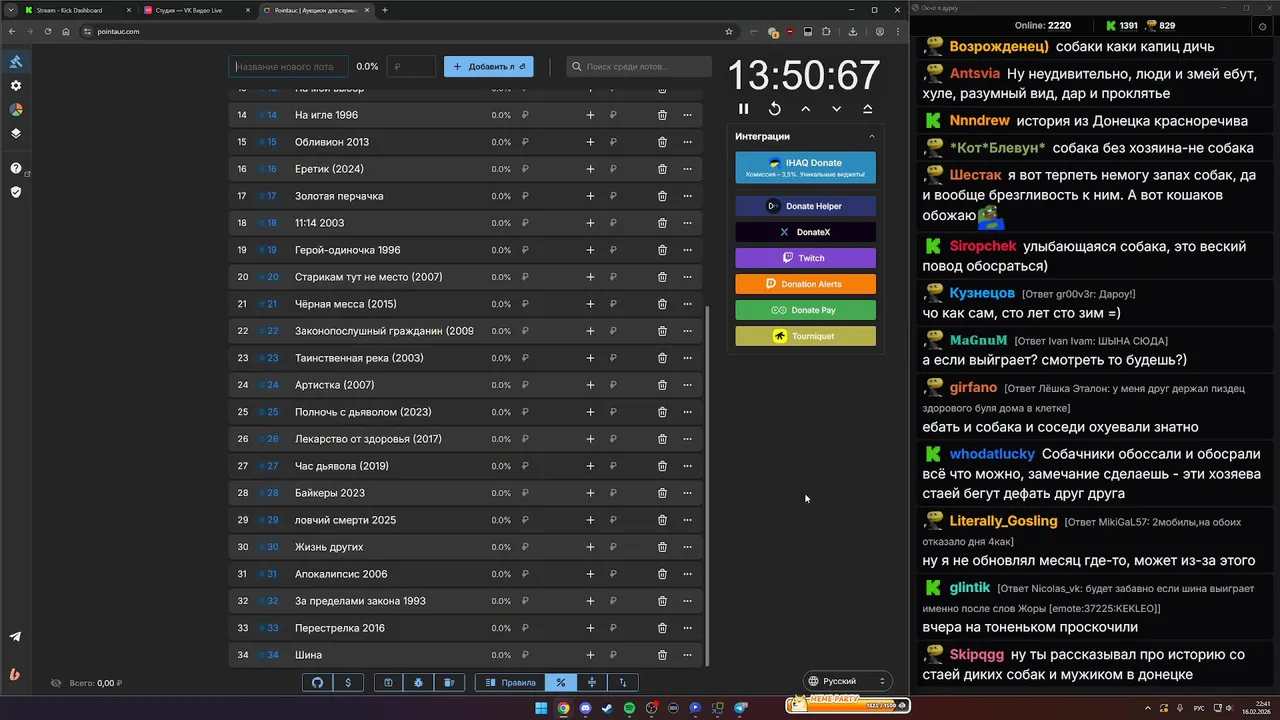
Task: Click the Добавить лот button
Action: [x=489, y=66]
